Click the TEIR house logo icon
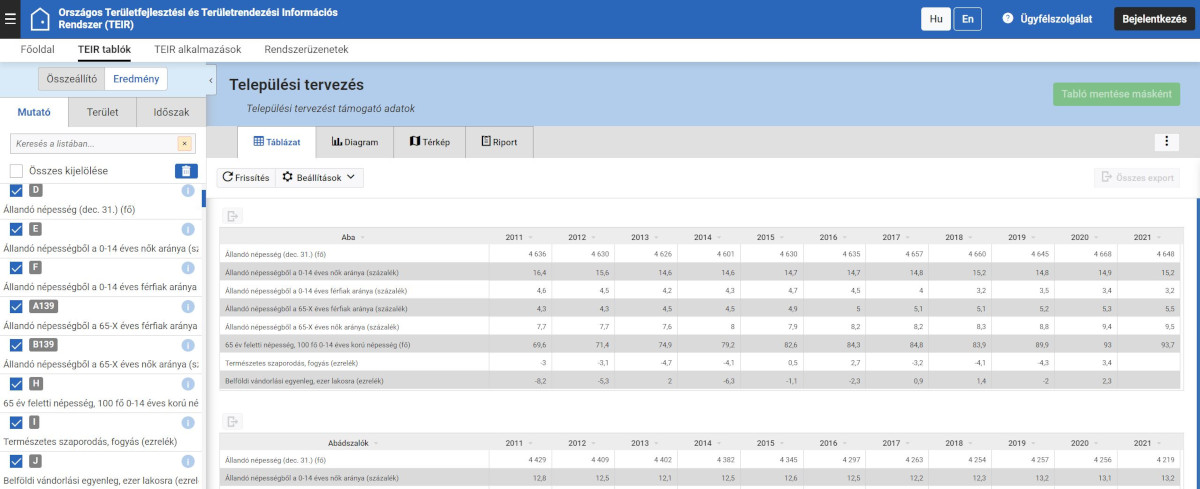The height and width of the screenshot is (489, 1200). [41, 19]
